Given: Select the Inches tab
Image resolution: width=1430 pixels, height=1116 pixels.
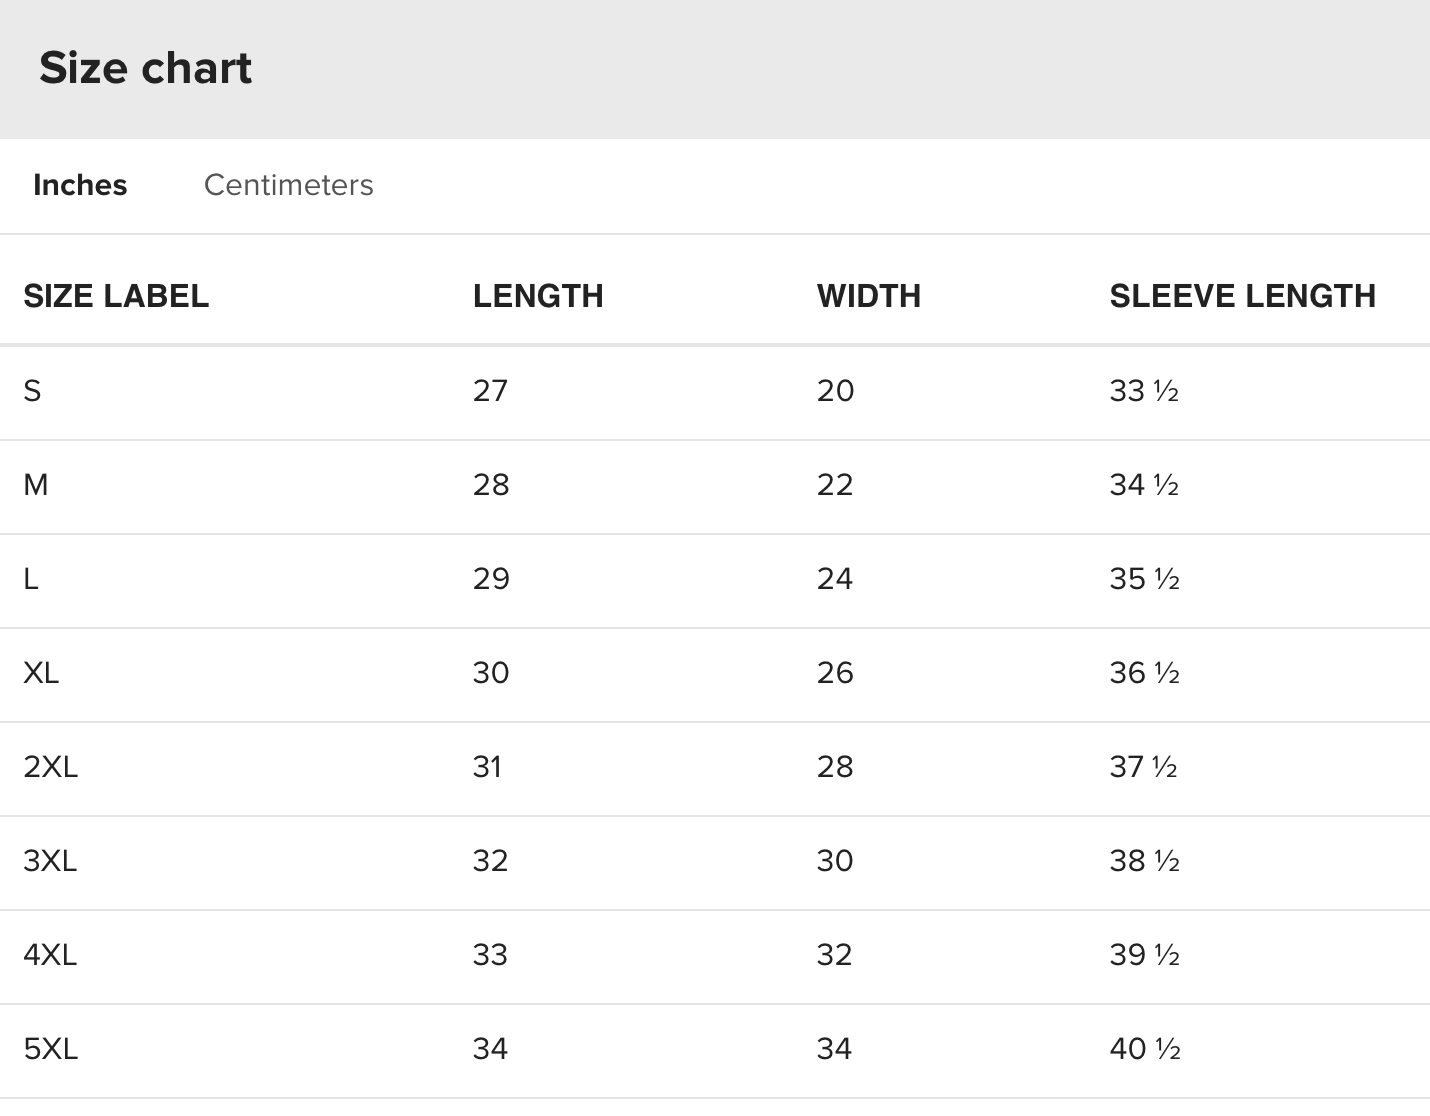Looking at the screenshot, I should pos(80,185).
